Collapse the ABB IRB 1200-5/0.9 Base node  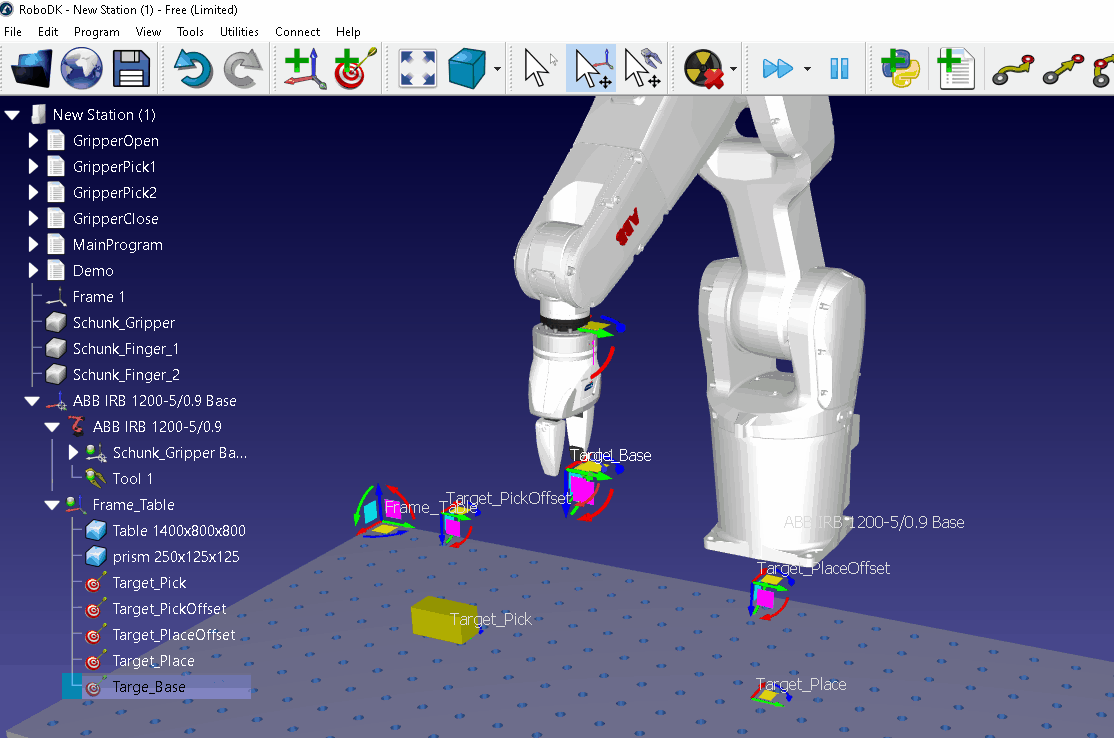32,401
